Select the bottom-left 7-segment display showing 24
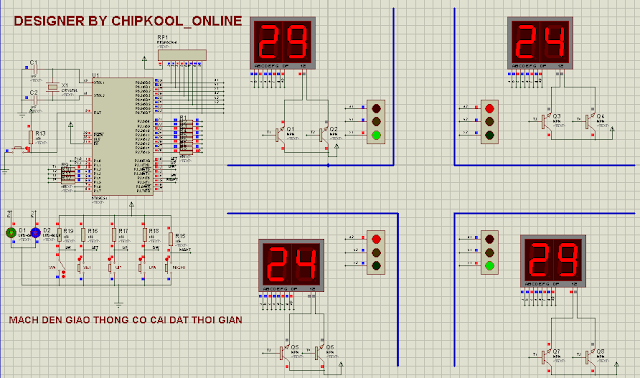 tap(291, 265)
